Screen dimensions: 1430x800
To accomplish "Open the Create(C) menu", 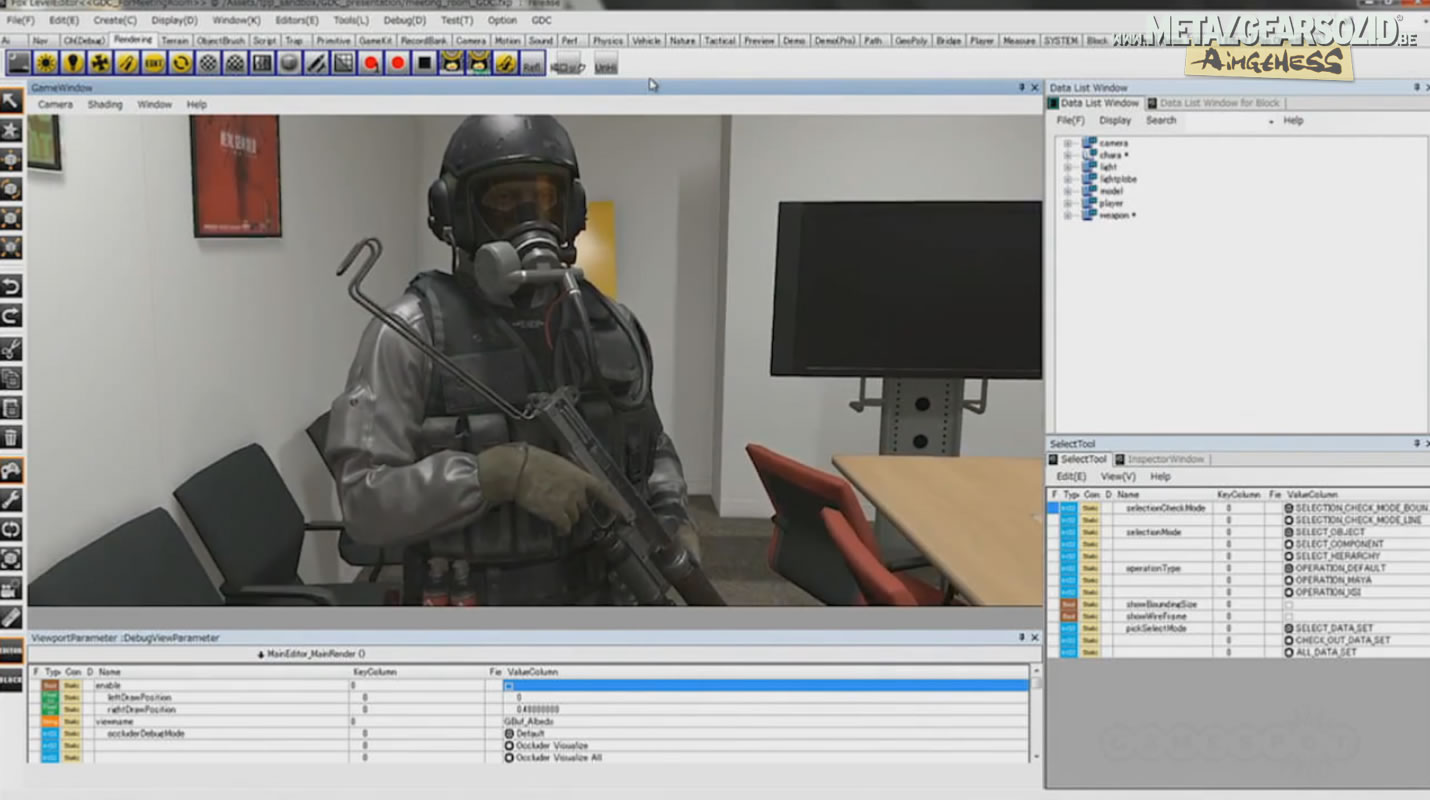I will 115,20.
